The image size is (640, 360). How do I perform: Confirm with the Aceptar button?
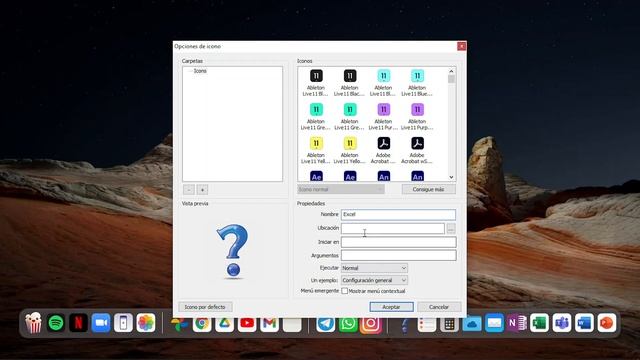coord(391,307)
